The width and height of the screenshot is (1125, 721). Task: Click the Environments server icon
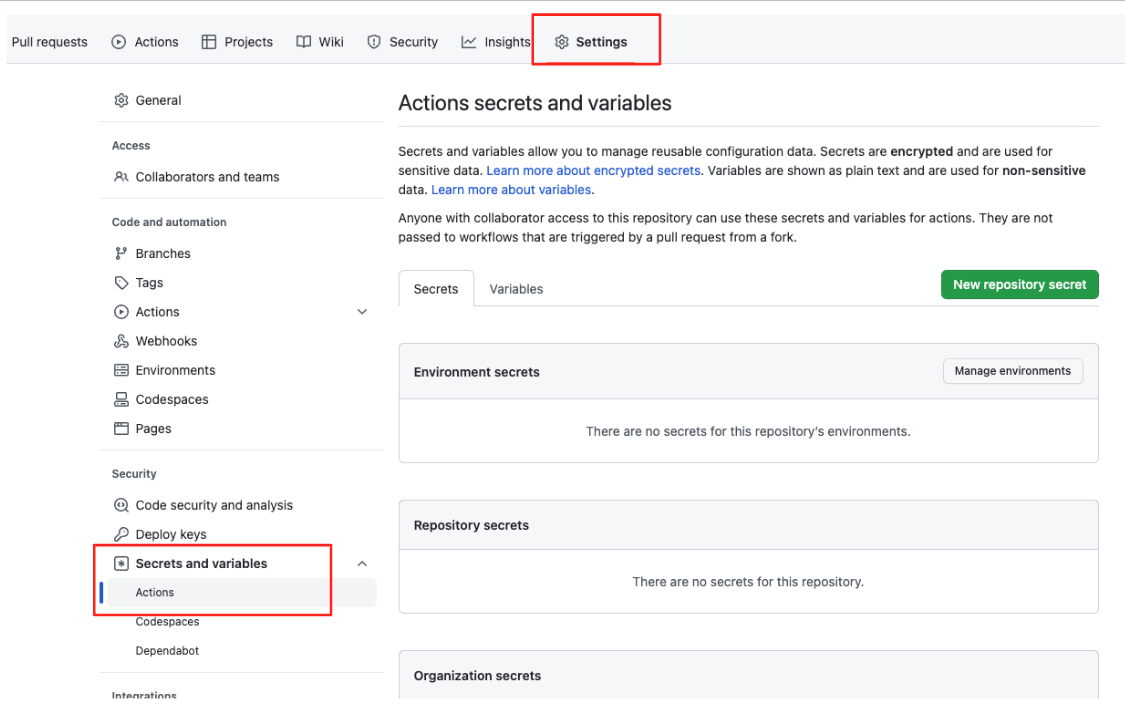(120, 370)
